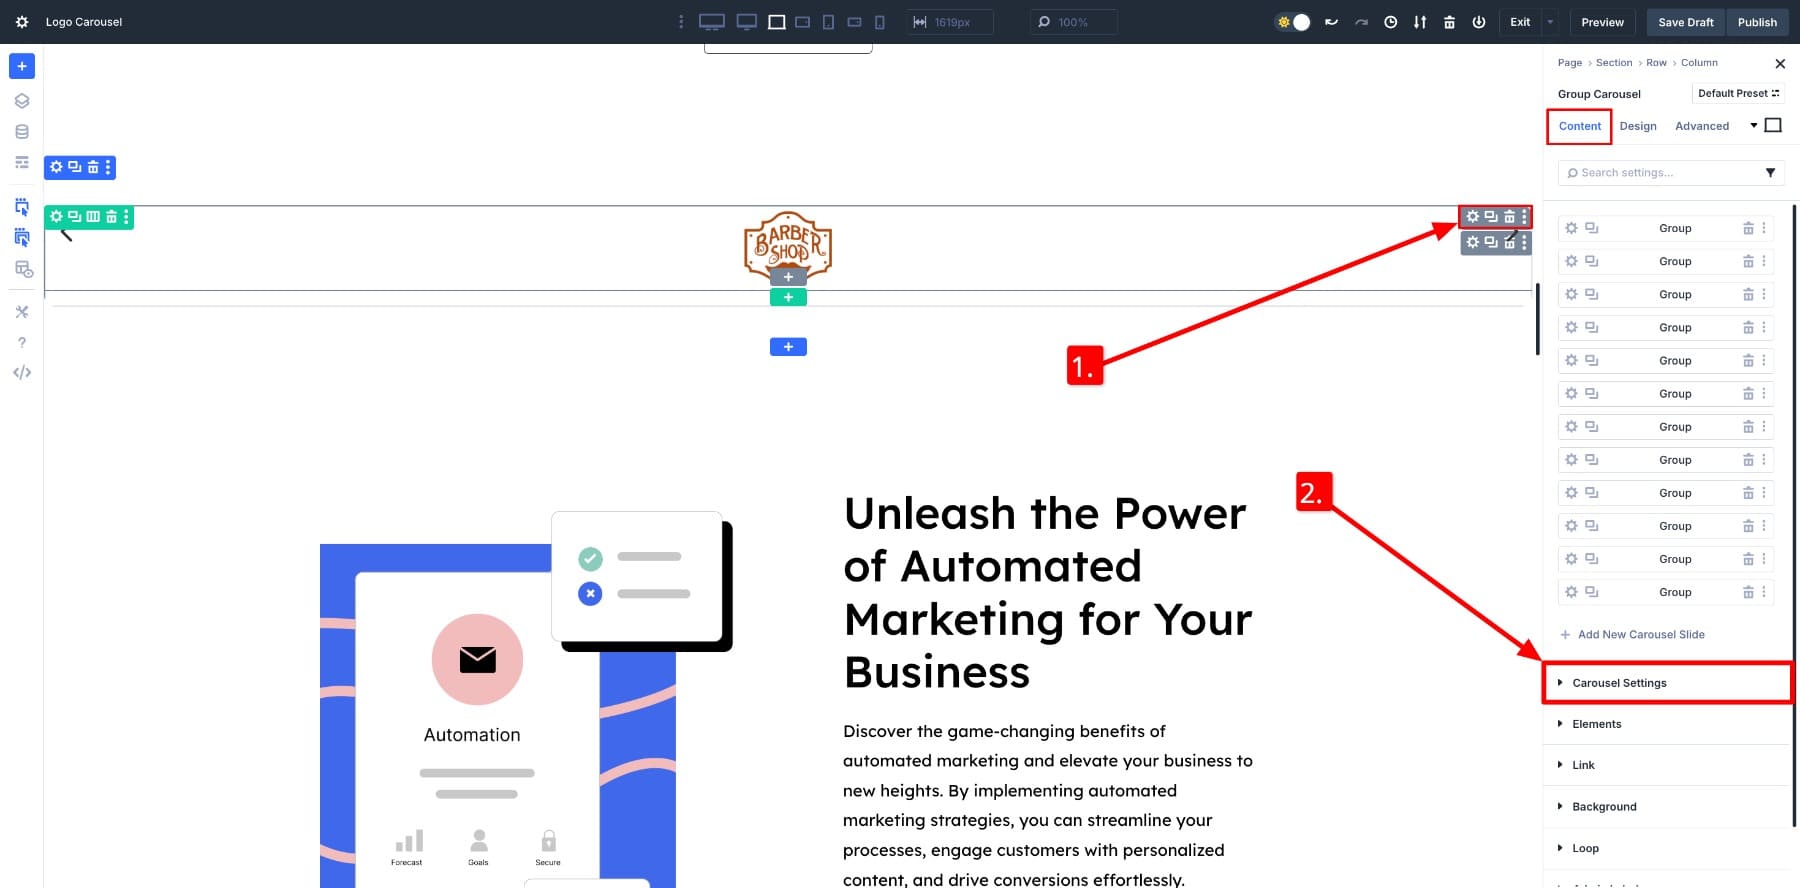Open the code editor icon in left sidebar
Screen dimensions: 1800x888
(x=22, y=373)
